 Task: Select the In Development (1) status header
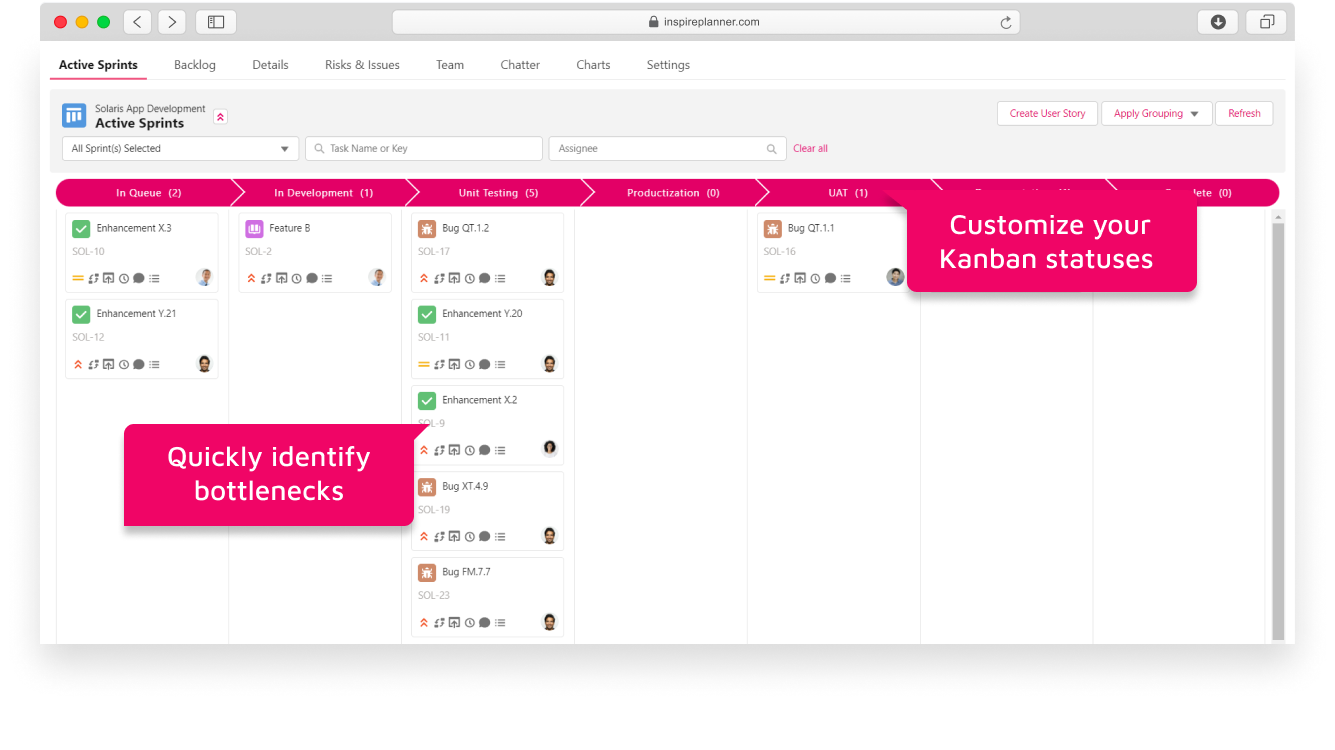pyautogui.click(x=323, y=193)
